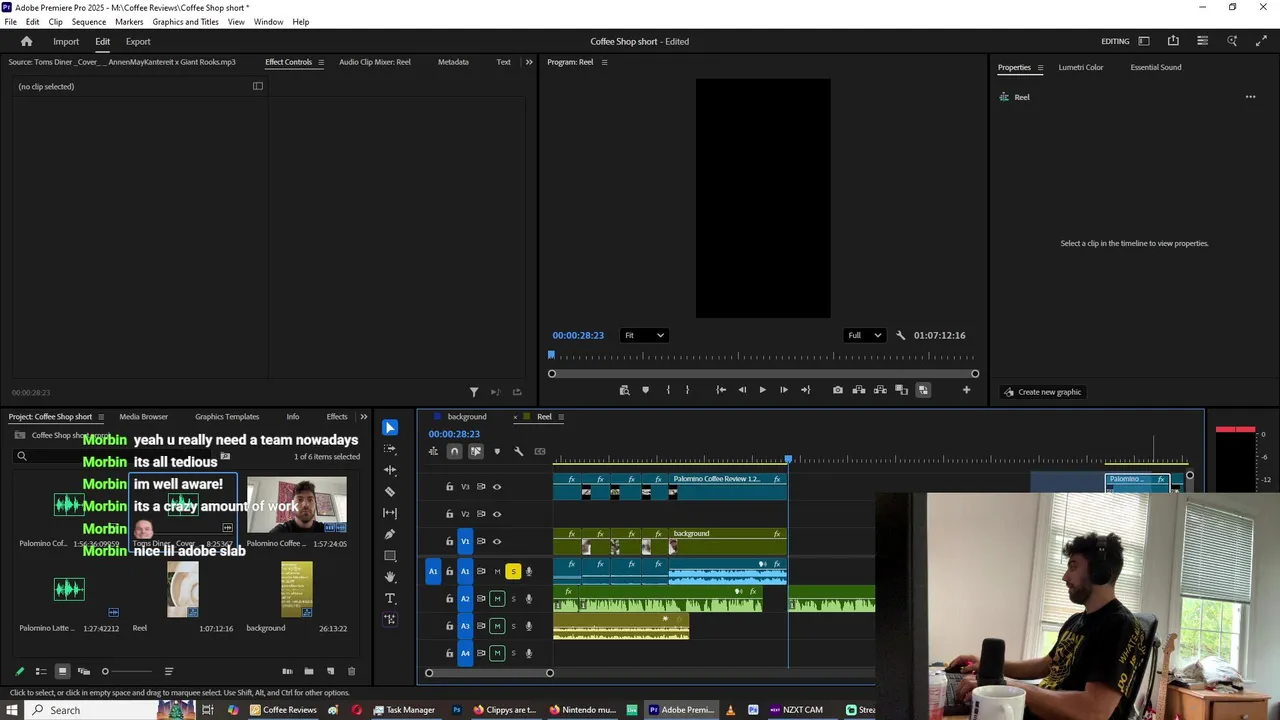Open the Reel sequence tab menu
The image size is (1280, 720).
tap(561, 417)
